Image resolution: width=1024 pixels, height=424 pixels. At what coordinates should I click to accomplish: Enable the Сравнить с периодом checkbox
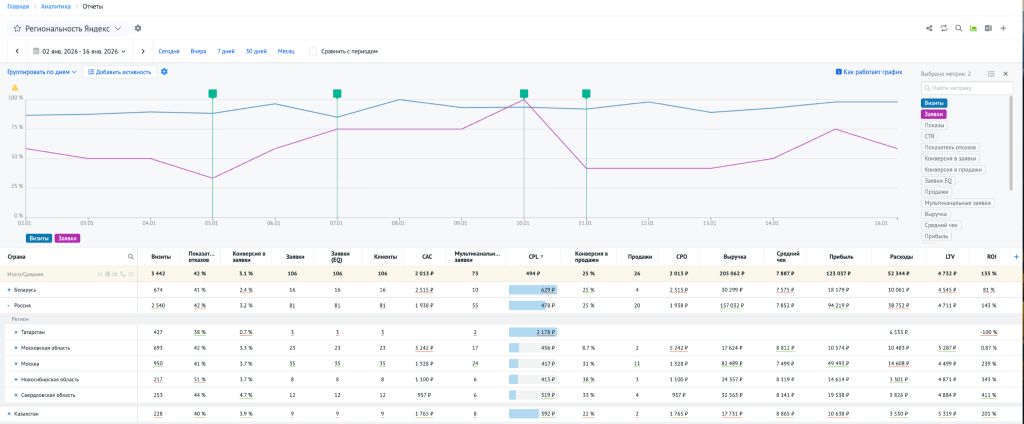(313, 51)
